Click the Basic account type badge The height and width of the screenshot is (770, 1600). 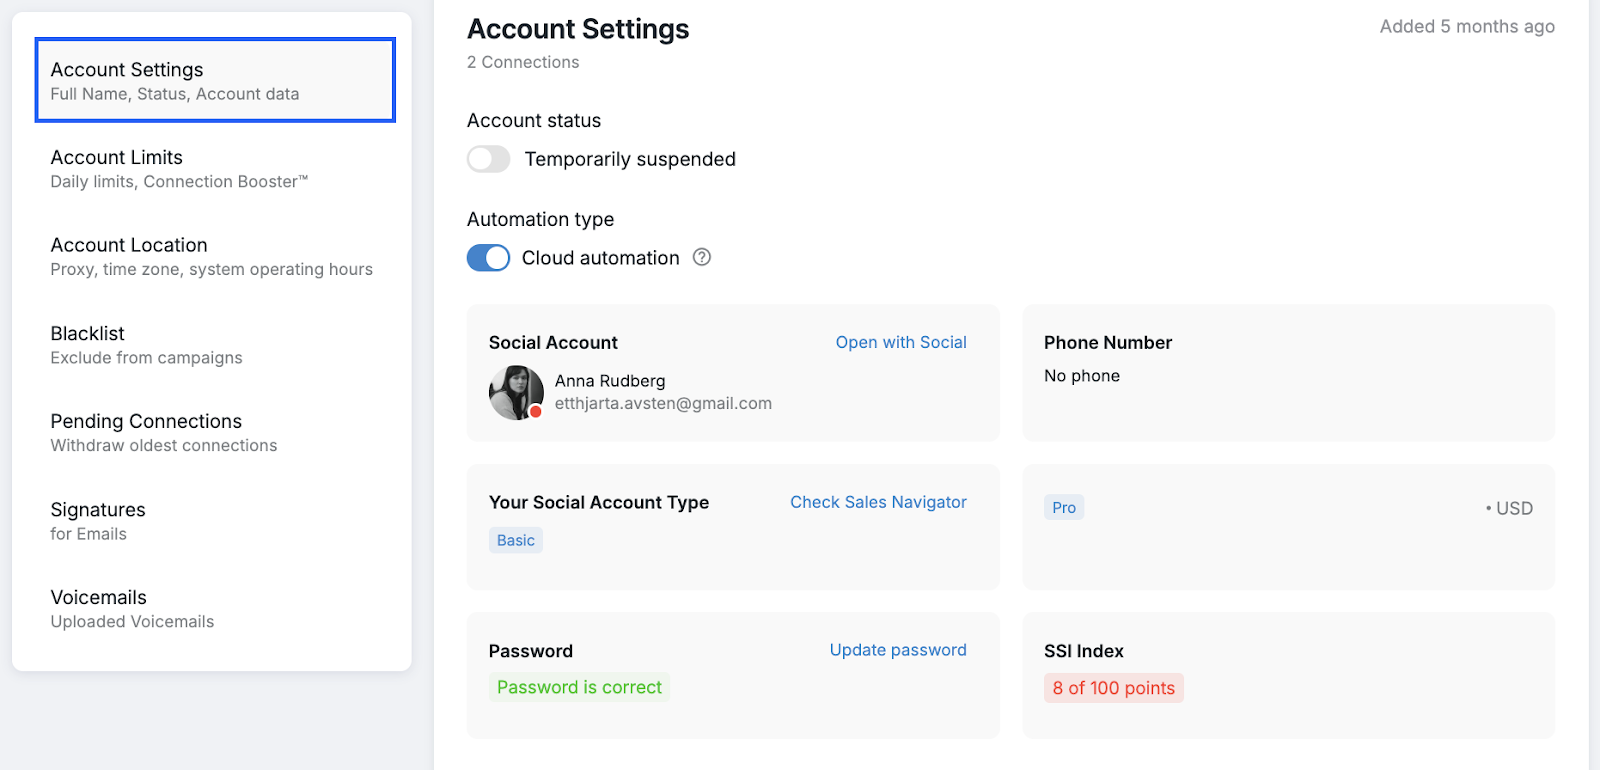516,540
